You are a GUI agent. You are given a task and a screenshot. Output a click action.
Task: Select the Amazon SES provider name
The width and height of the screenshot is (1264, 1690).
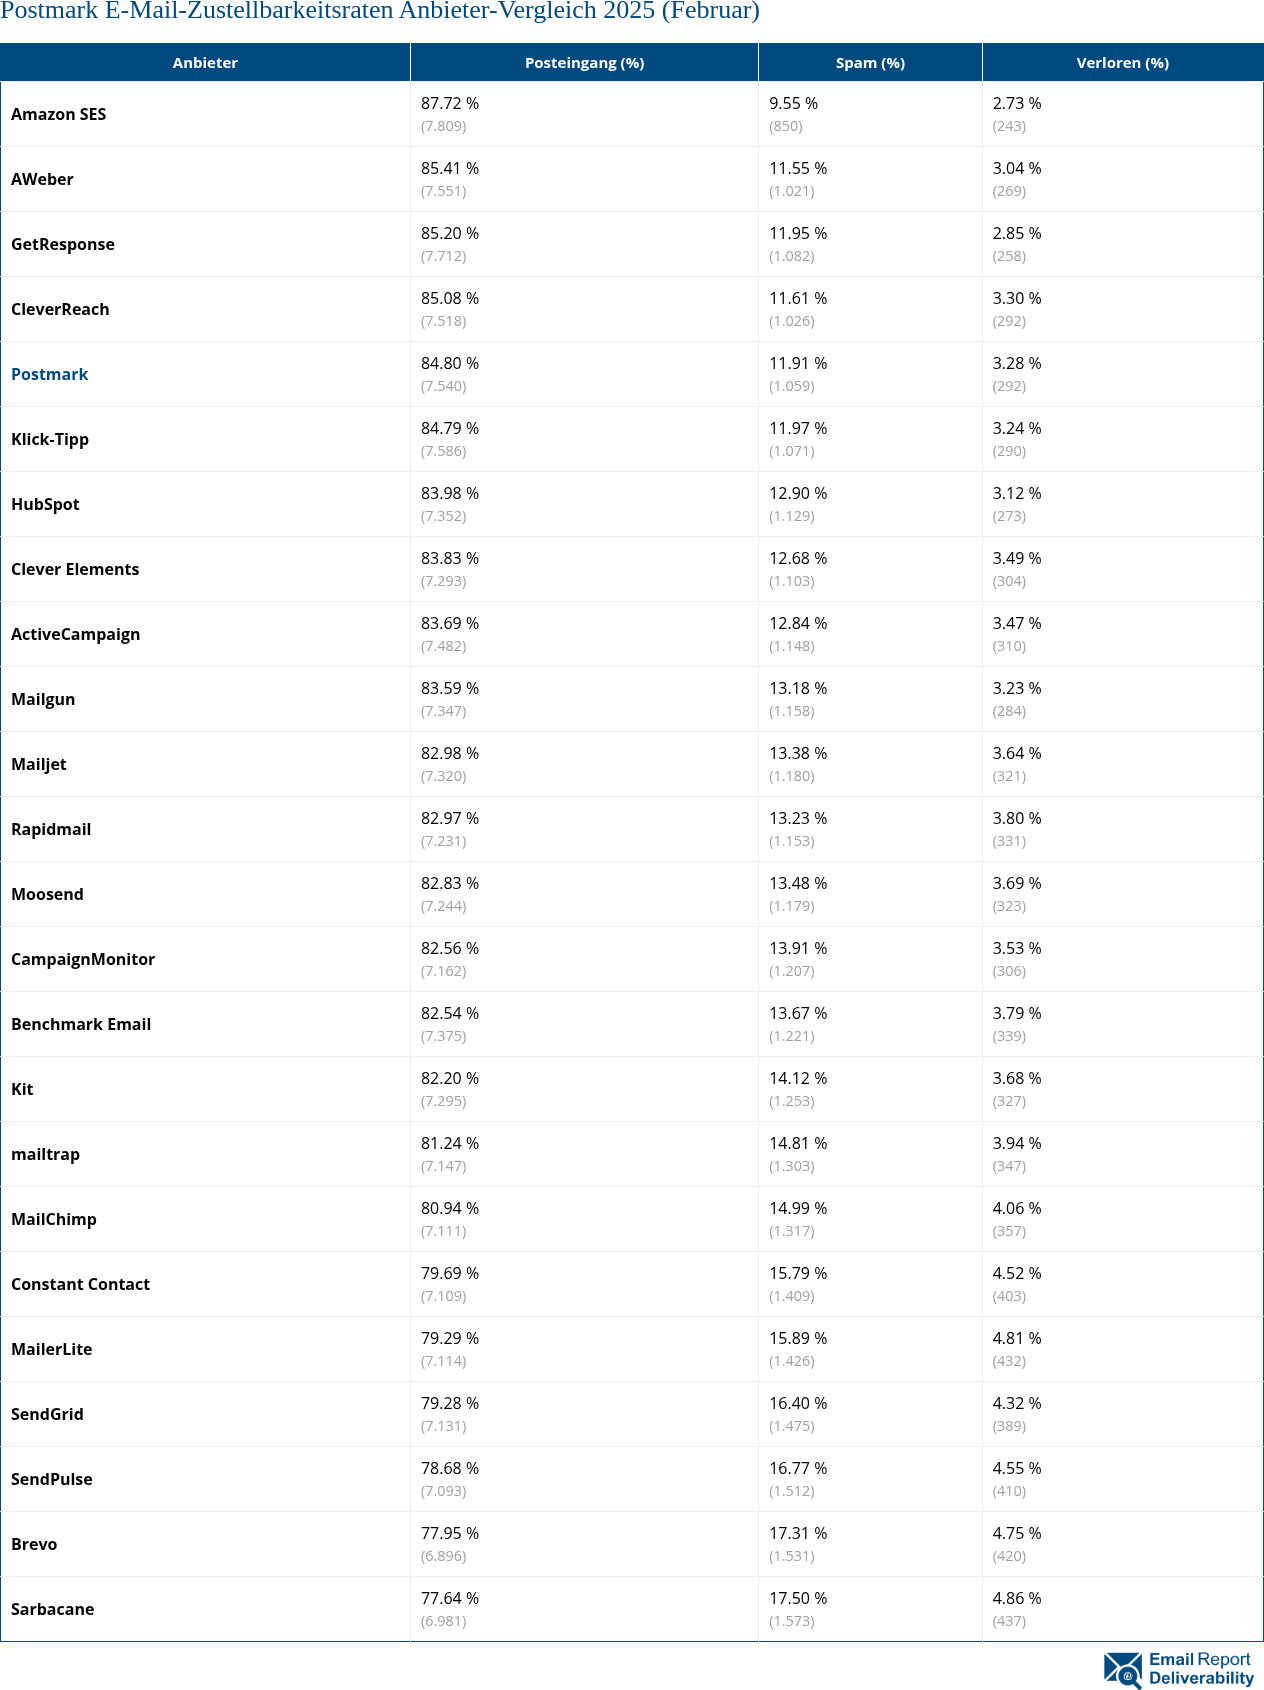[x=58, y=114]
